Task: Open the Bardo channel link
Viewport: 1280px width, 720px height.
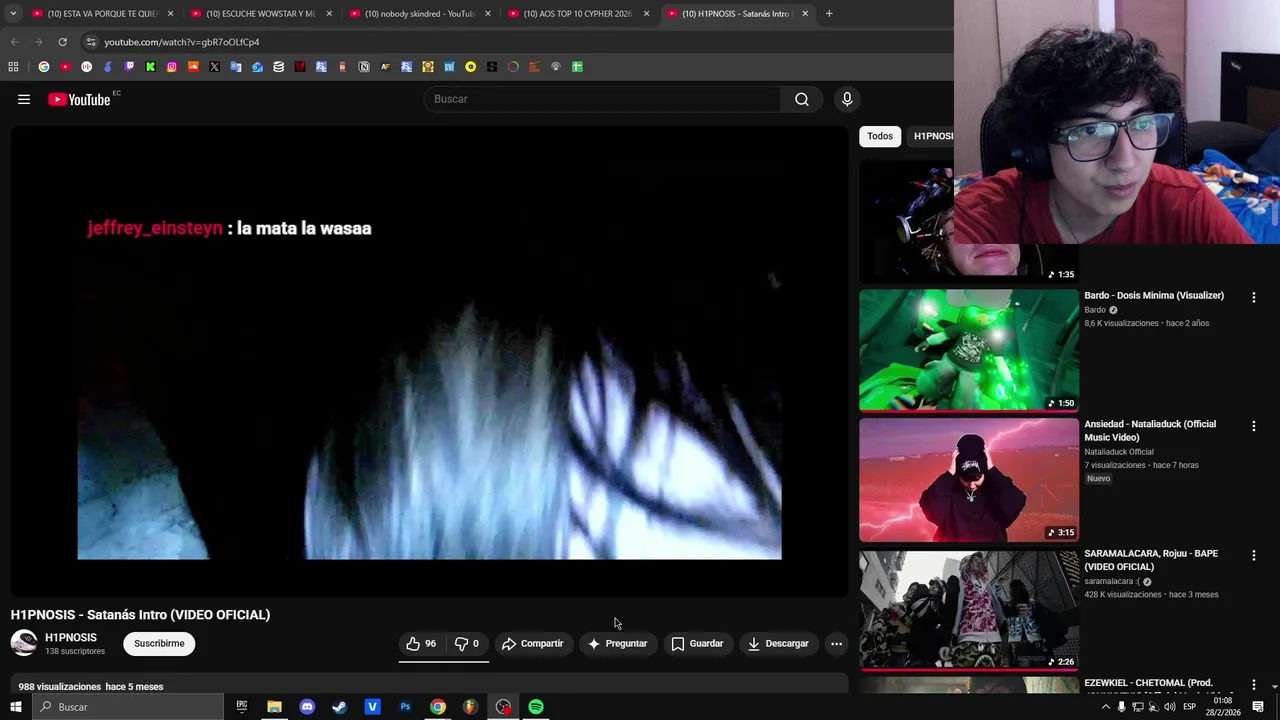Action: tap(1095, 310)
